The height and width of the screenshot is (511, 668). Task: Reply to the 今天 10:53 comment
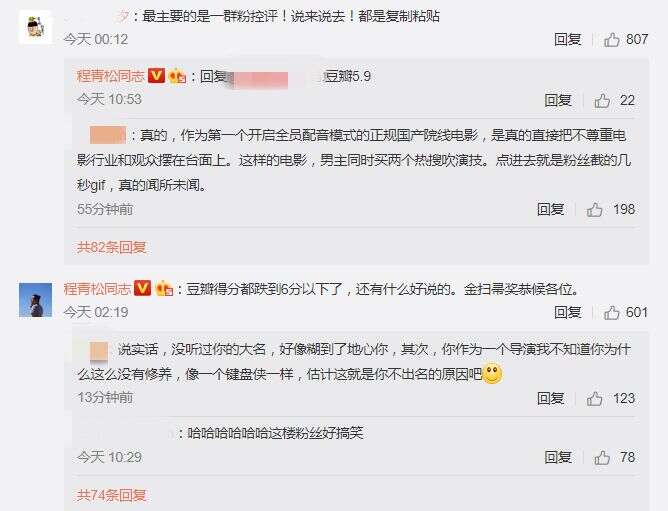pyautogui.click(x=558, y=101)
